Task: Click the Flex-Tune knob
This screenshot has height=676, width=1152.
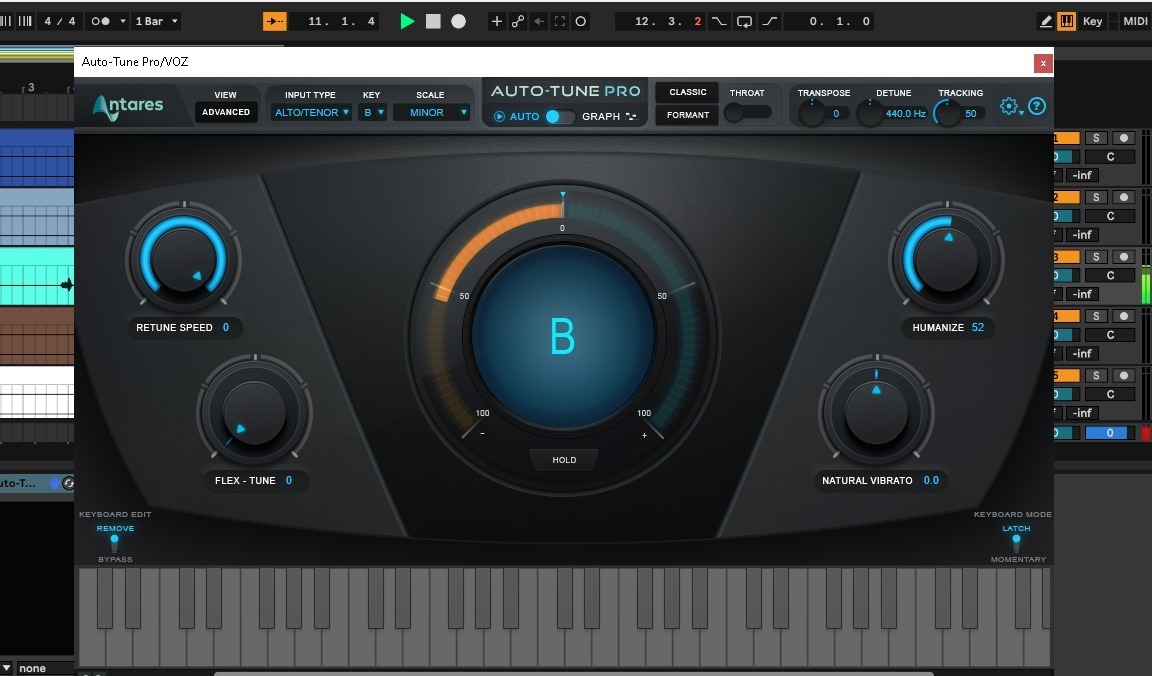Action: click(254, 411)
